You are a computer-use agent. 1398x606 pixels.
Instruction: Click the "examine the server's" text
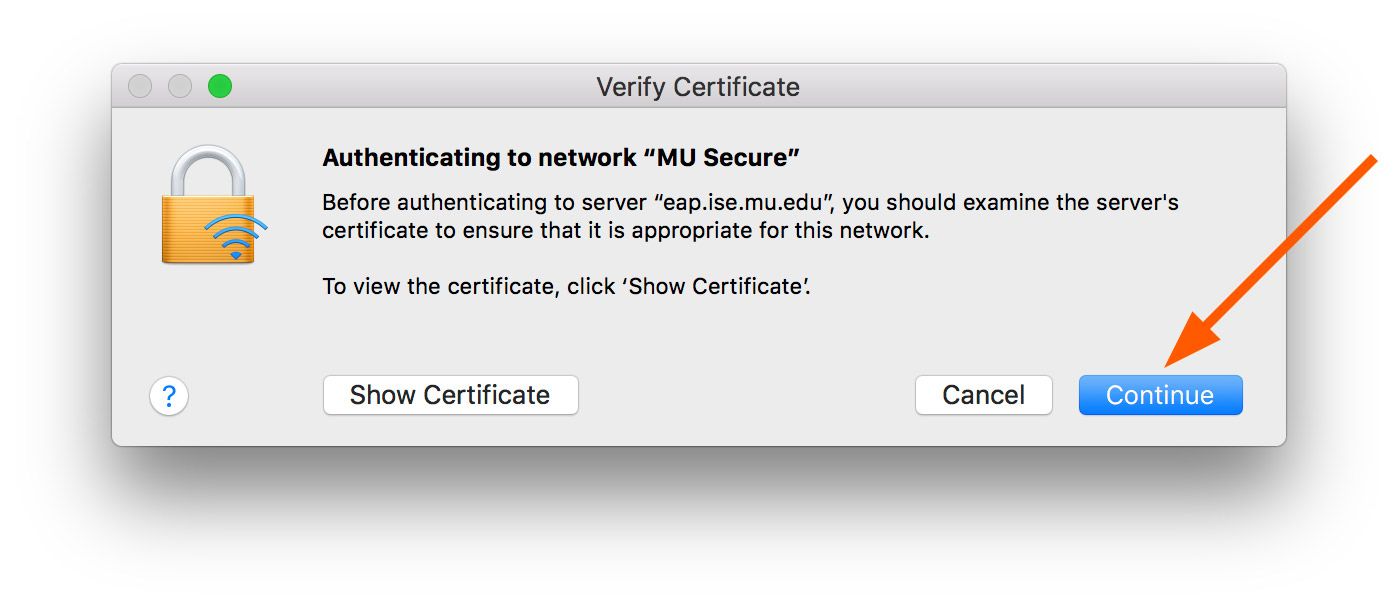1085,203
